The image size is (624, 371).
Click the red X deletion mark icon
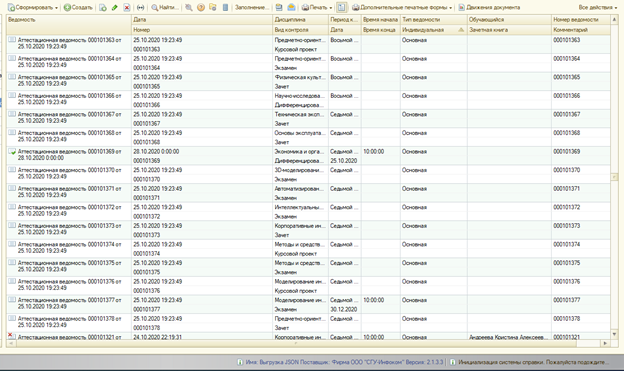point(127,7)
